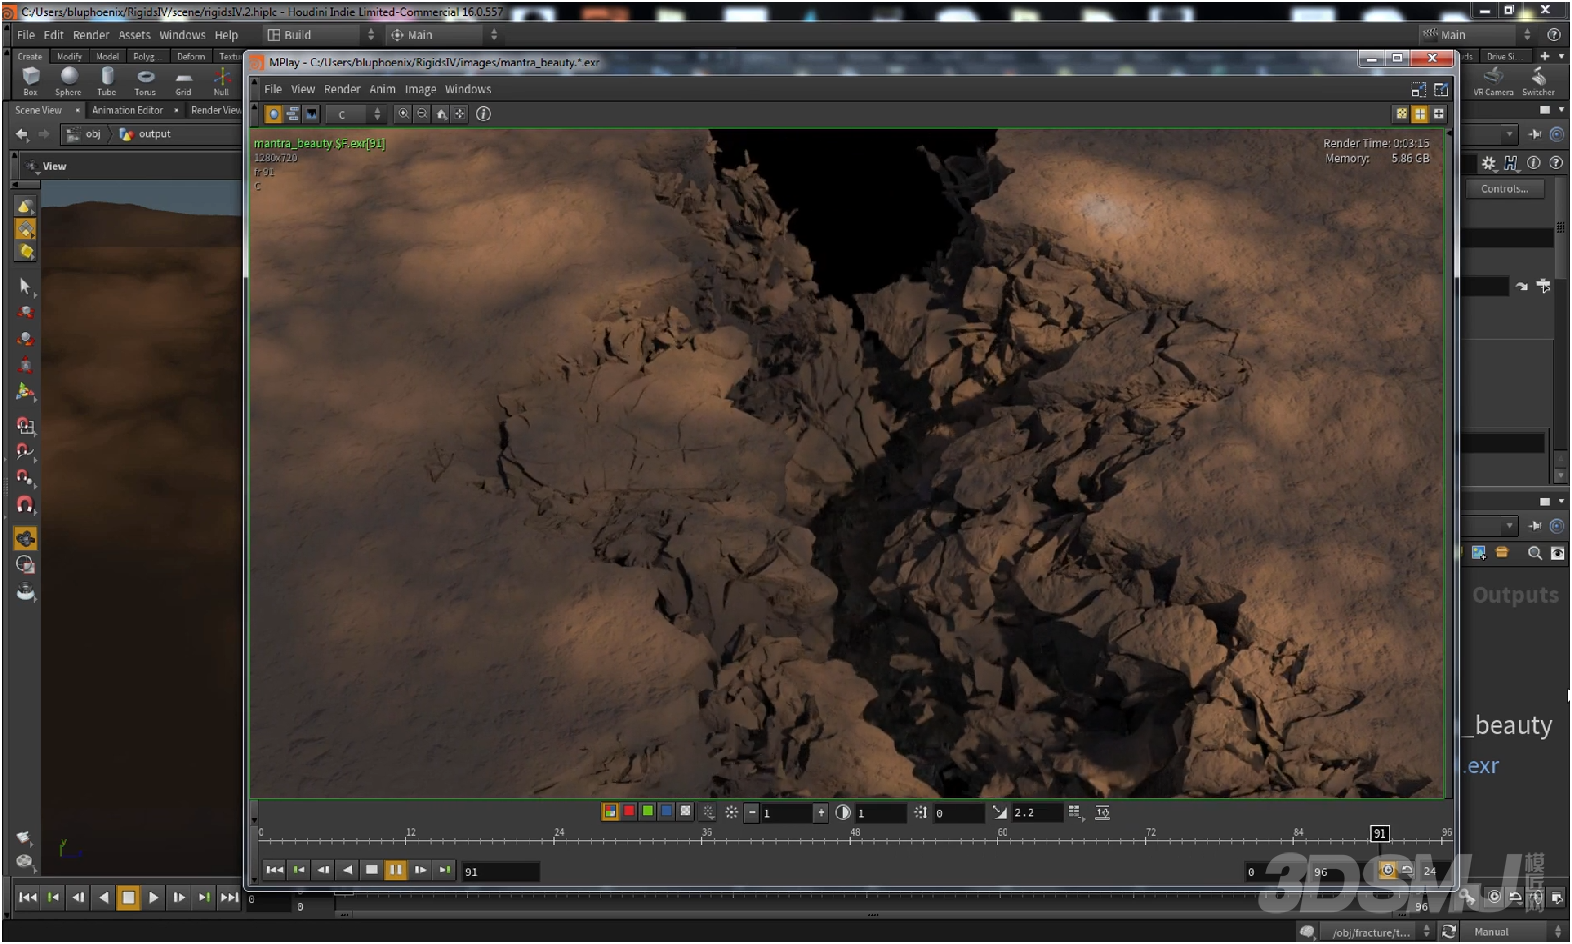
Task: Open Houdini Edit menu
Action: 54,35
